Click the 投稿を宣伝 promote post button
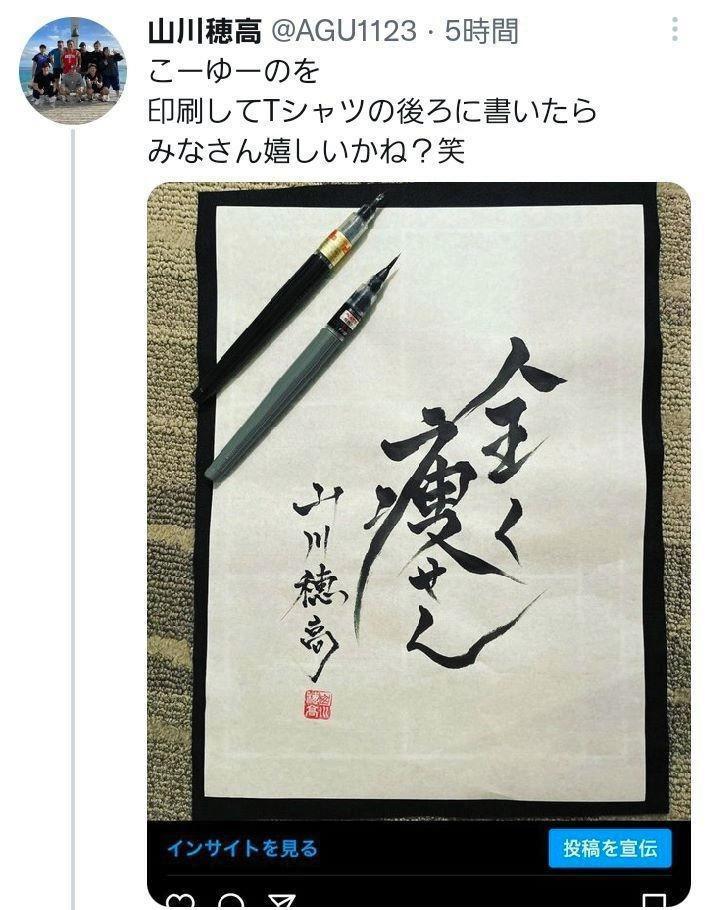The image size is (715, 910). click(x=609, y=848)
